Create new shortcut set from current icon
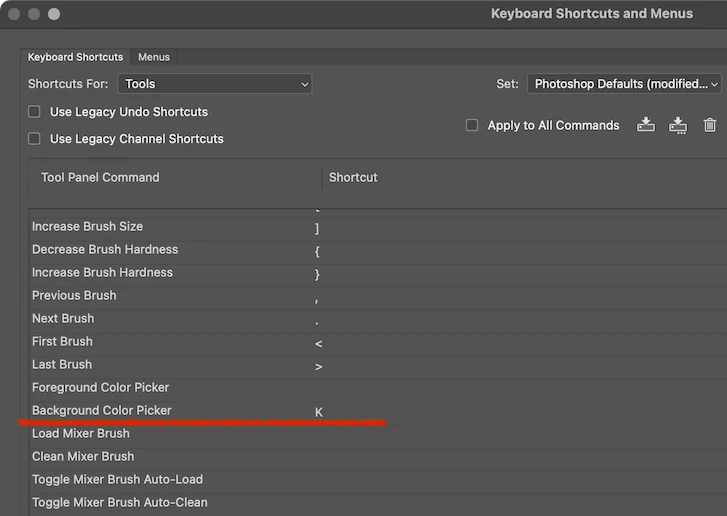This screenshot has height=516, width=727. pos(677,125)
